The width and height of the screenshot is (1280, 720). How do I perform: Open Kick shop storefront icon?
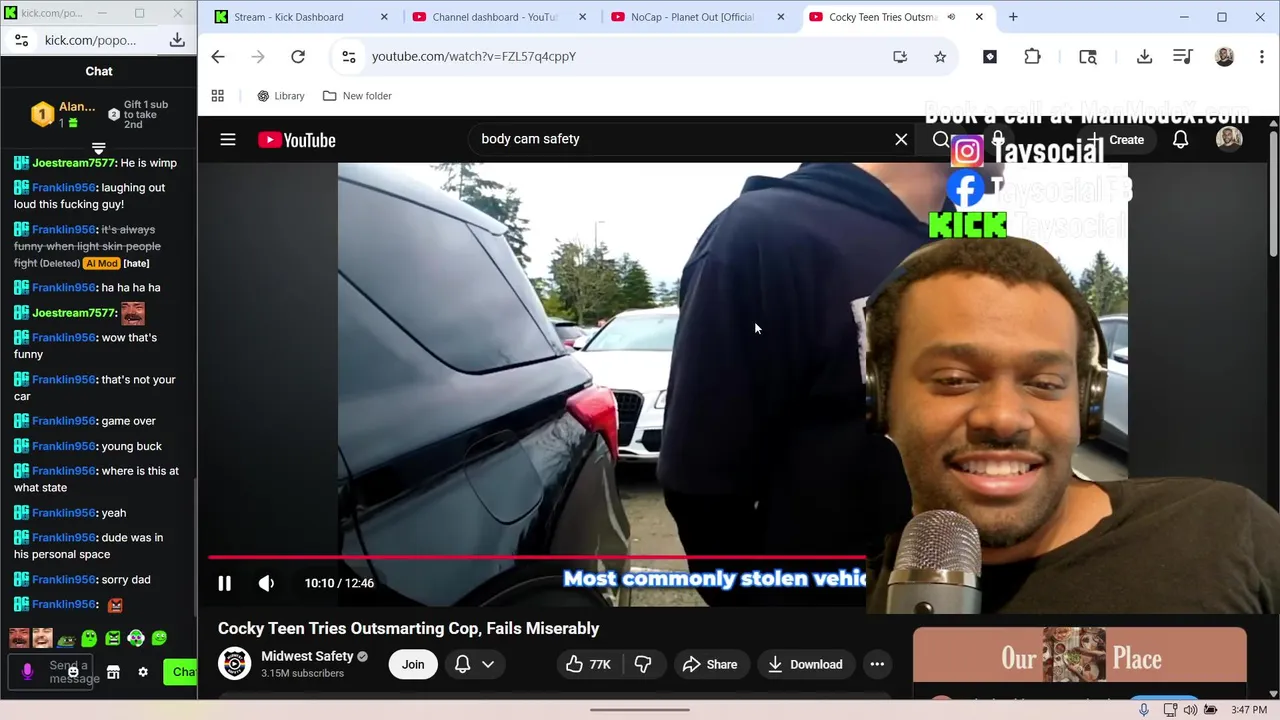[x=113, y=672]
